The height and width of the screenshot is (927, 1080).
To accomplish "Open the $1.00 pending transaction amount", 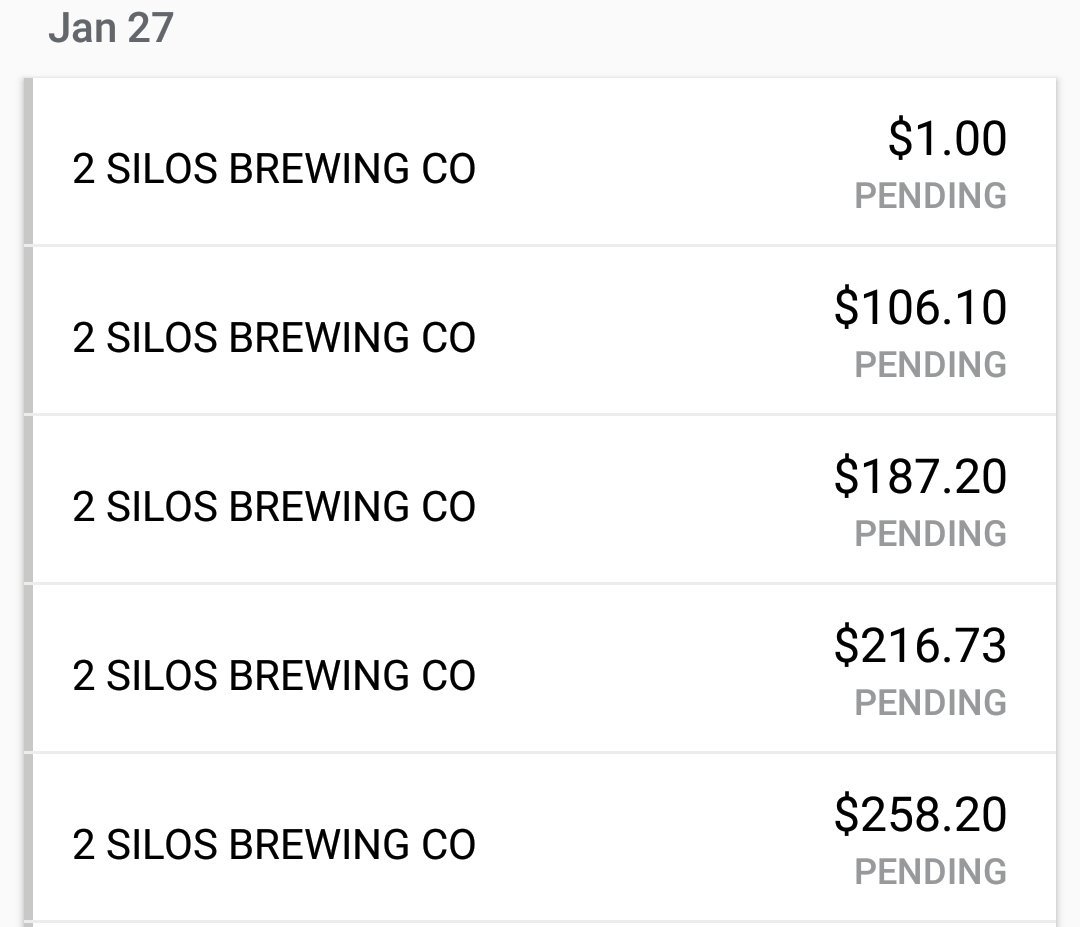I will click(946, 138).
